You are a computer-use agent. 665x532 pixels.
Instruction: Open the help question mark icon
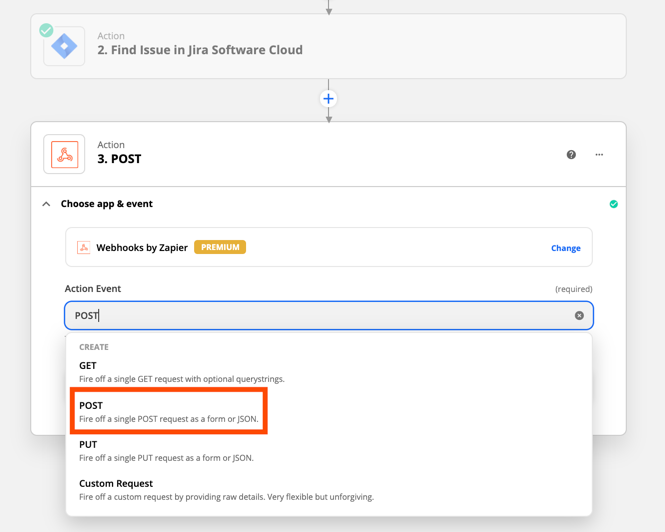click(571, 154)
